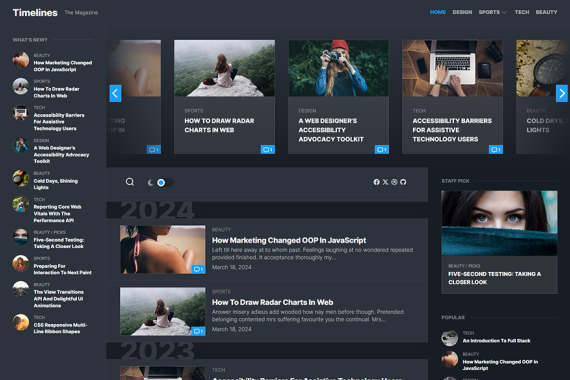Open carousel title Accessibility Barriers For Assistive Technology

pyautogui.click(x=452, y=130)
